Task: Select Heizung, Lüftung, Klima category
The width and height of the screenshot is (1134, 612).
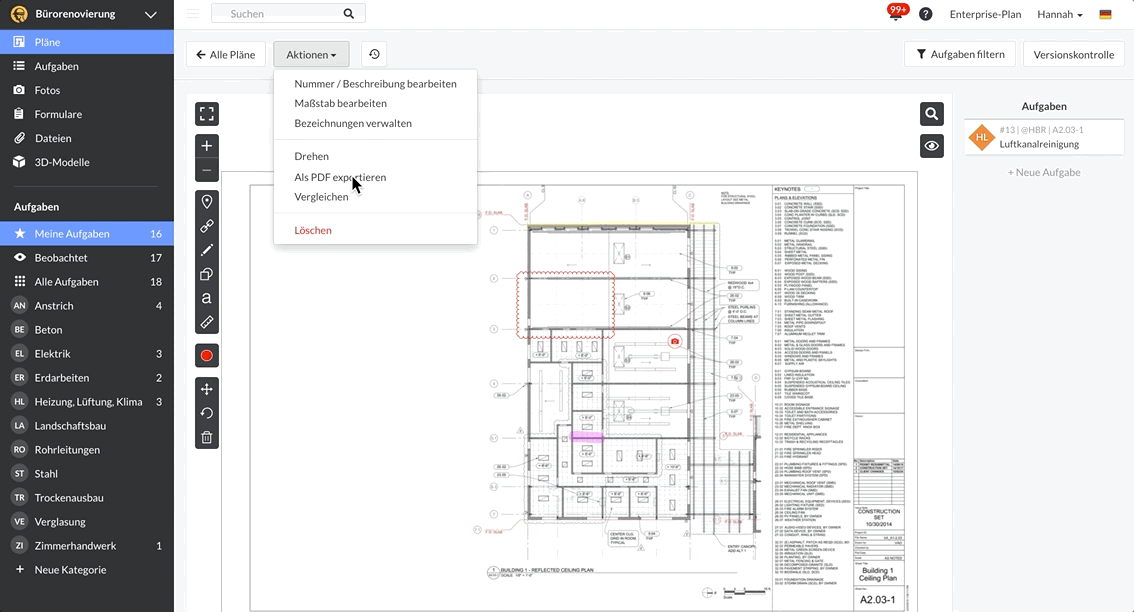Action: (87, 401)
